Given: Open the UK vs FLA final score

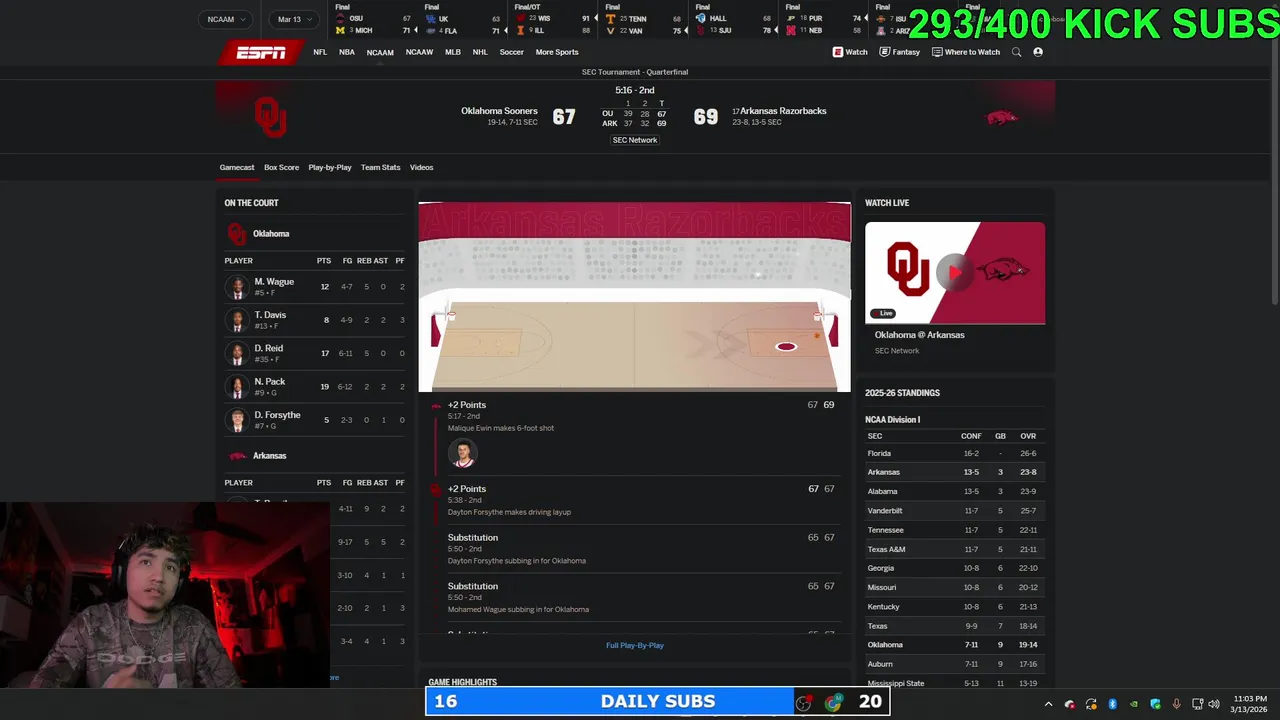Looking at the screenshot, I should tap(463, 21).
